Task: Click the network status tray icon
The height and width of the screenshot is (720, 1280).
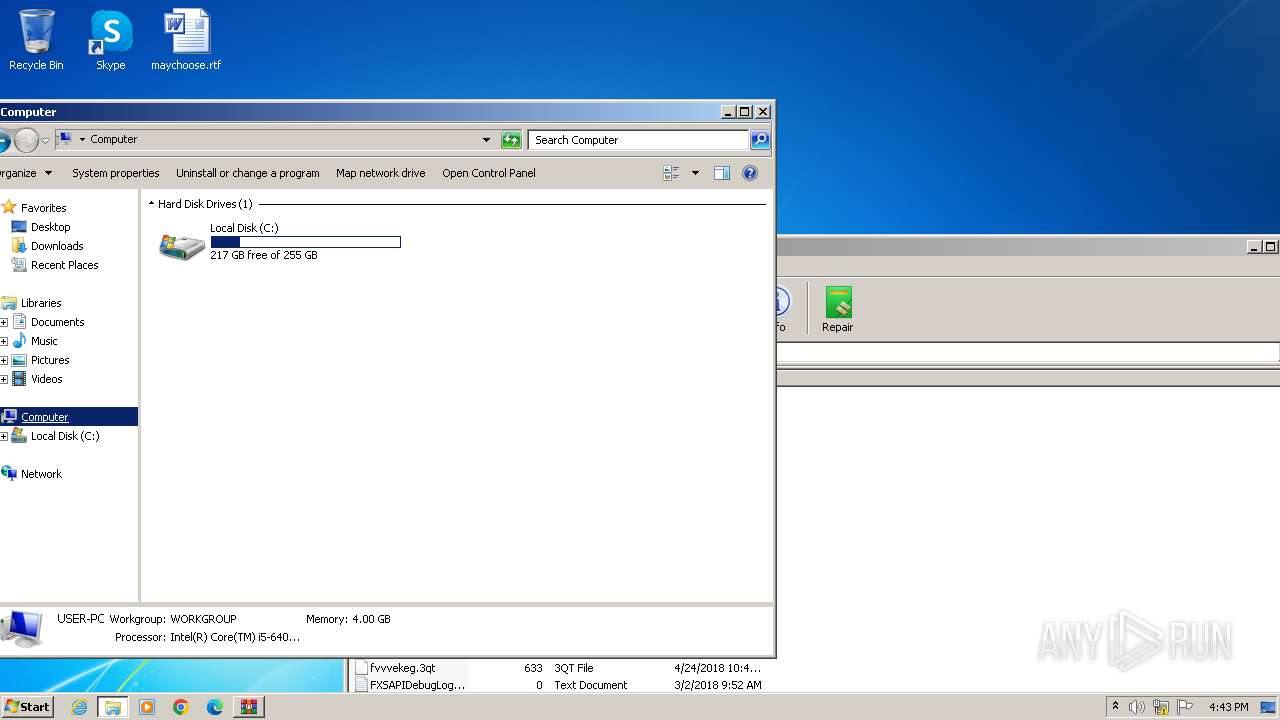Action: click(x=1161, y=707)
